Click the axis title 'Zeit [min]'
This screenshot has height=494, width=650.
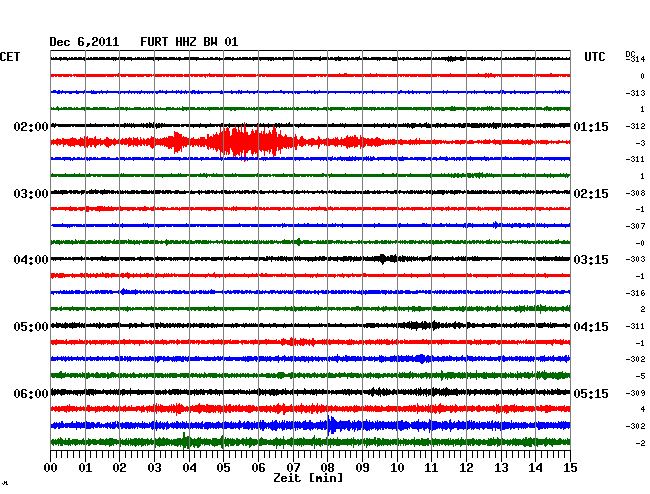tap(308, 478)
